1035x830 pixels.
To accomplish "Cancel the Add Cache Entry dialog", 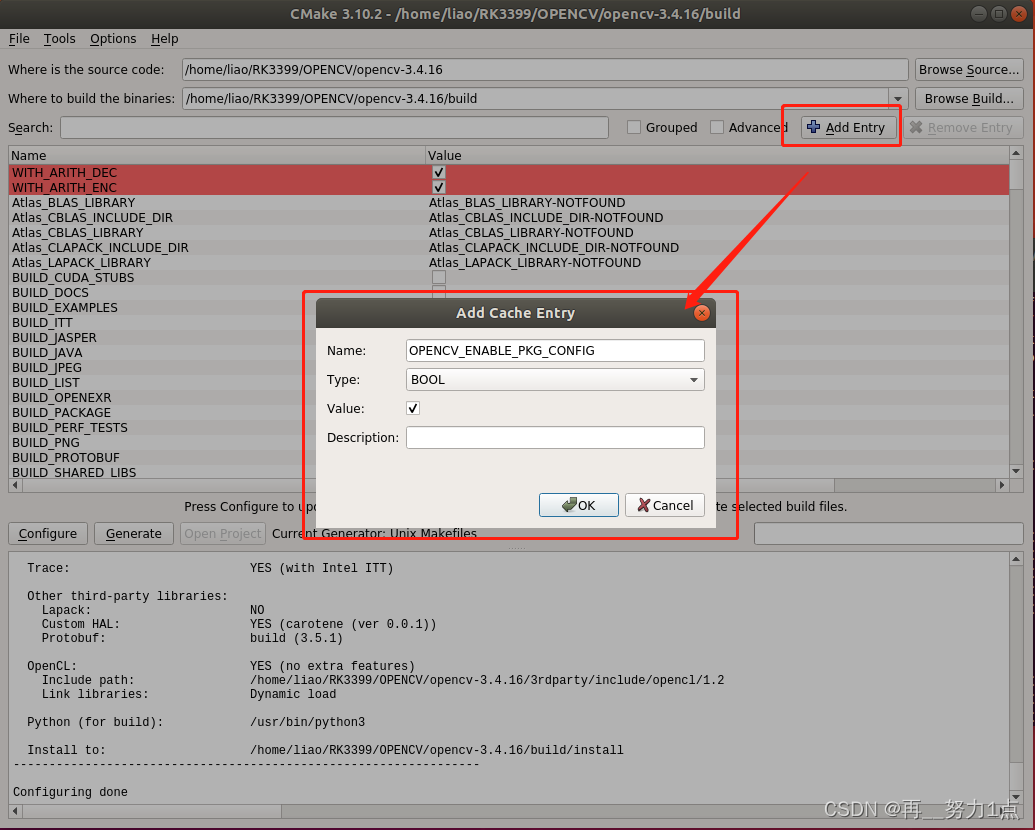I will pyautogui.click(x=664, y=505).
